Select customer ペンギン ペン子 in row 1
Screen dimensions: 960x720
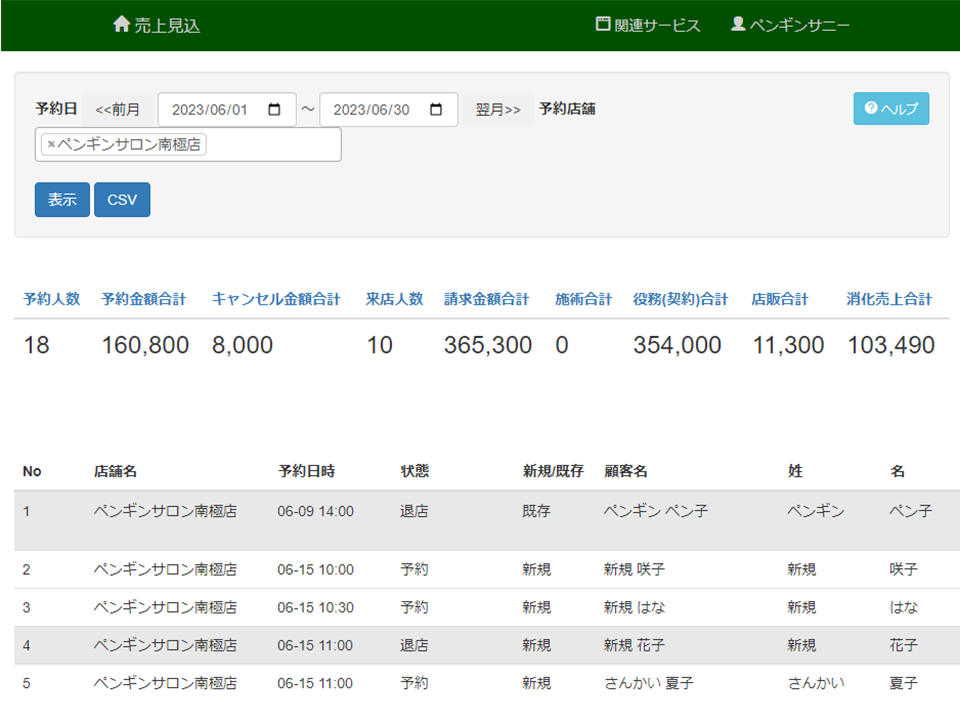pos(656,511)
